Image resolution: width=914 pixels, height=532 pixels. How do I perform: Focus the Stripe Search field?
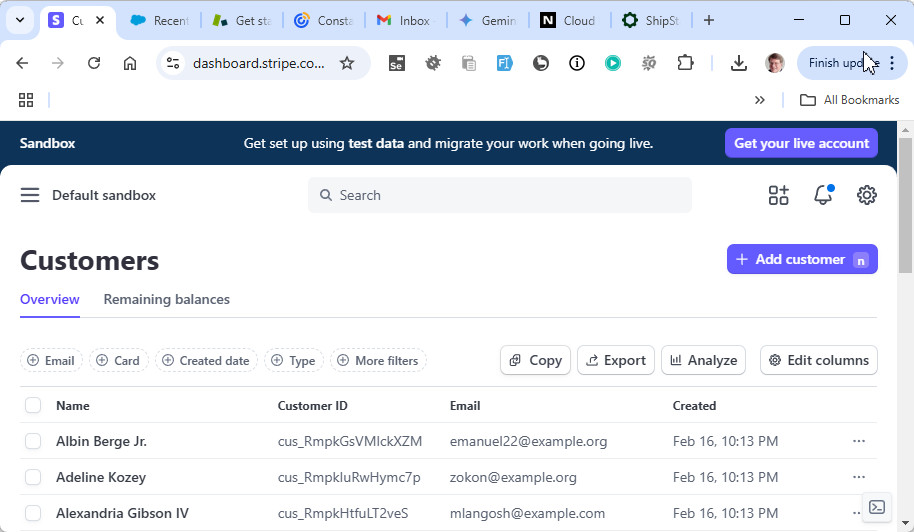(500, 195)
